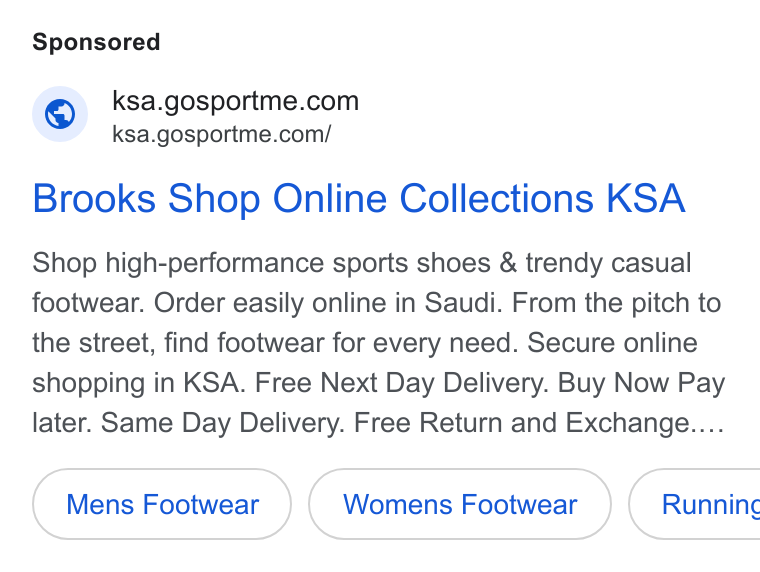Open the partially visible Running chip
Image resolution: width=760 pixels, height=572 pixels.
(x=695, y=504)
